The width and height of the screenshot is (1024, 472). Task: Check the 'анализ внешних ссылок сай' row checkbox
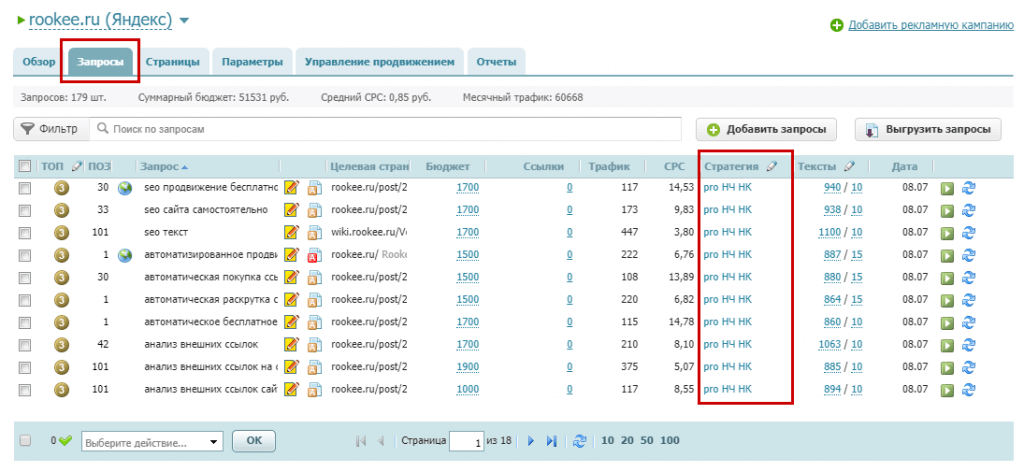tap(25, 390)
